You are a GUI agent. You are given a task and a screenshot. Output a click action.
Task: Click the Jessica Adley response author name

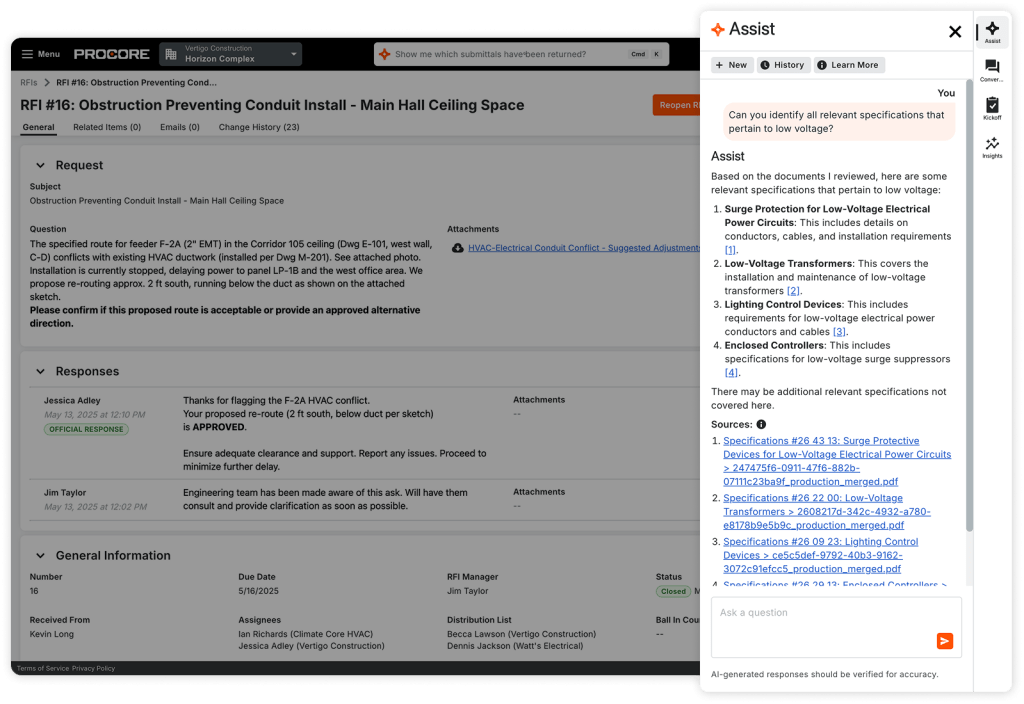pos(72,401)
